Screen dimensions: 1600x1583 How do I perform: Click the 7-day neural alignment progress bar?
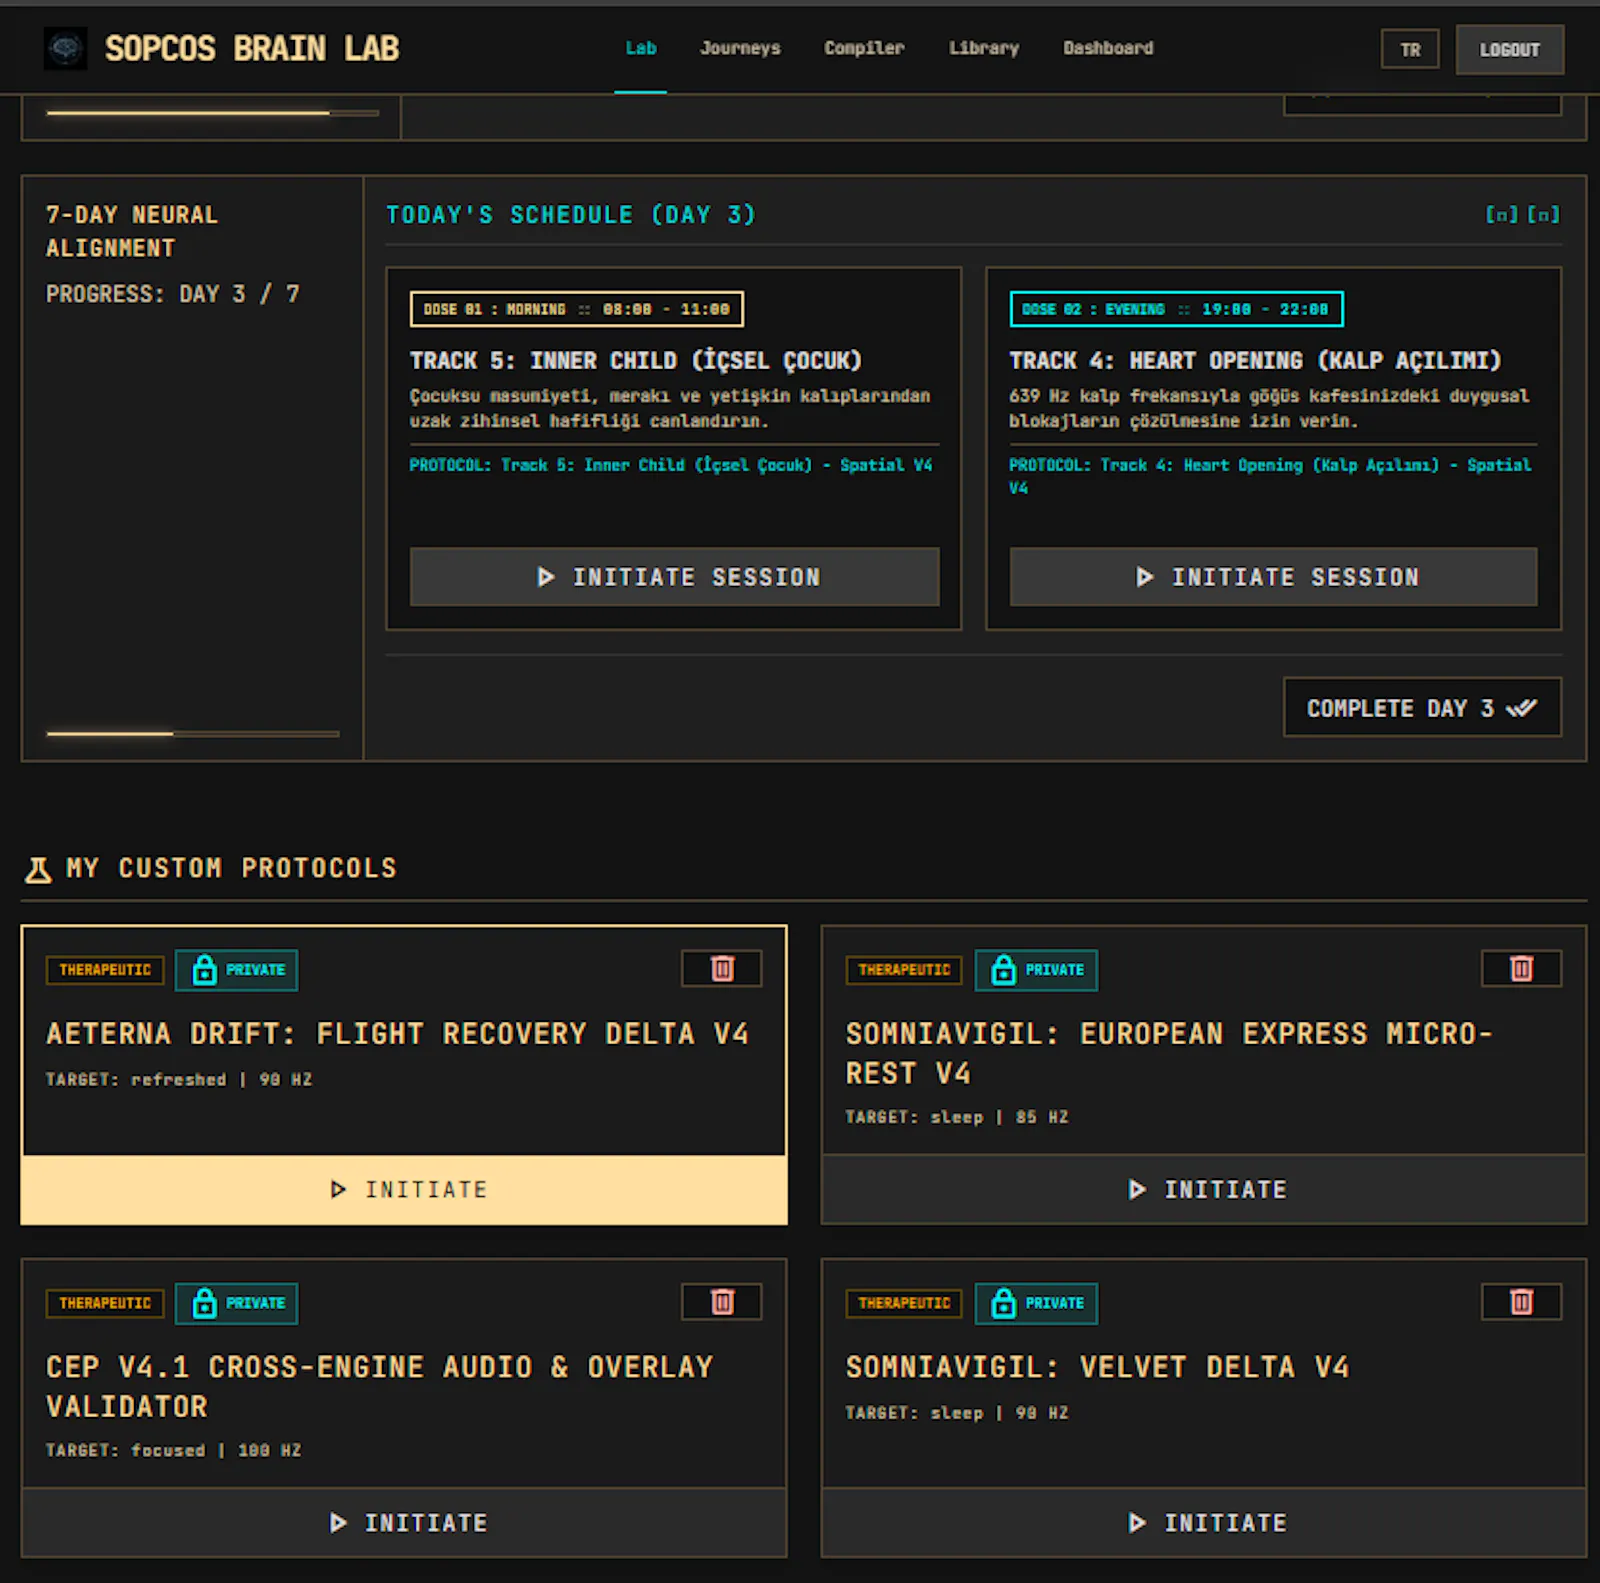tap(193, 734)
